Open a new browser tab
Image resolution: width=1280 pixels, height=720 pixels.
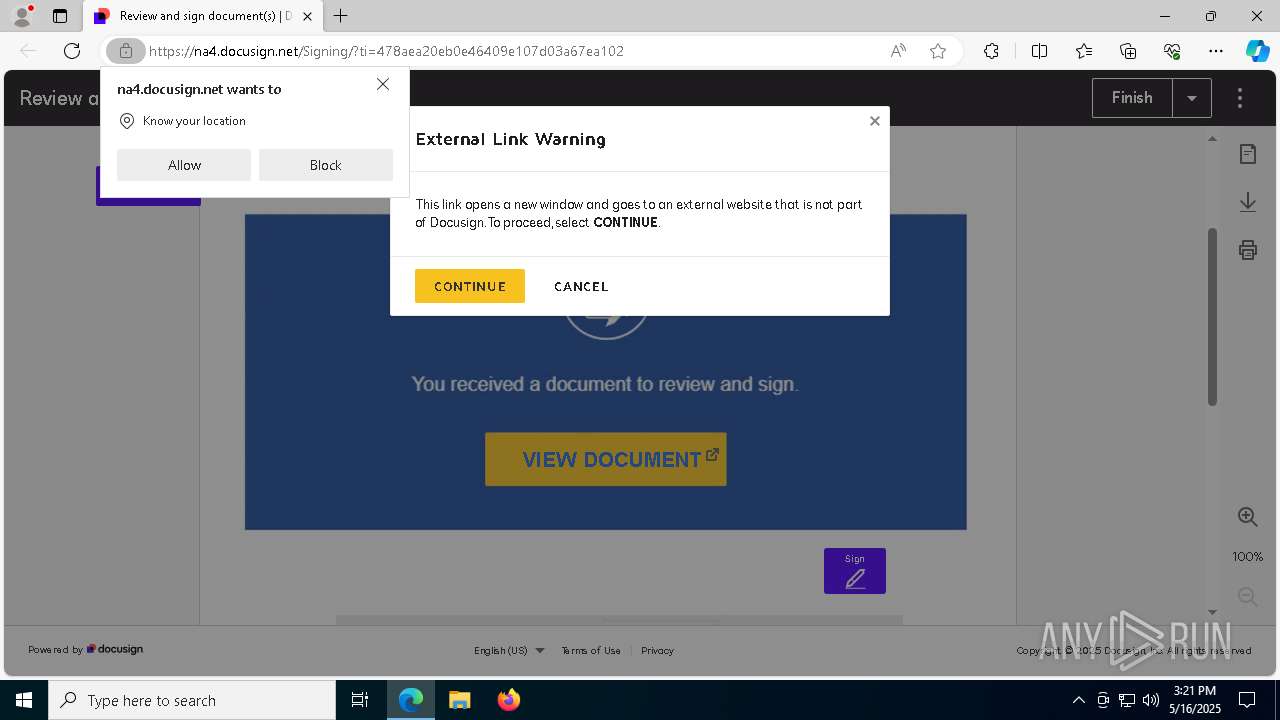click(341, 16)
